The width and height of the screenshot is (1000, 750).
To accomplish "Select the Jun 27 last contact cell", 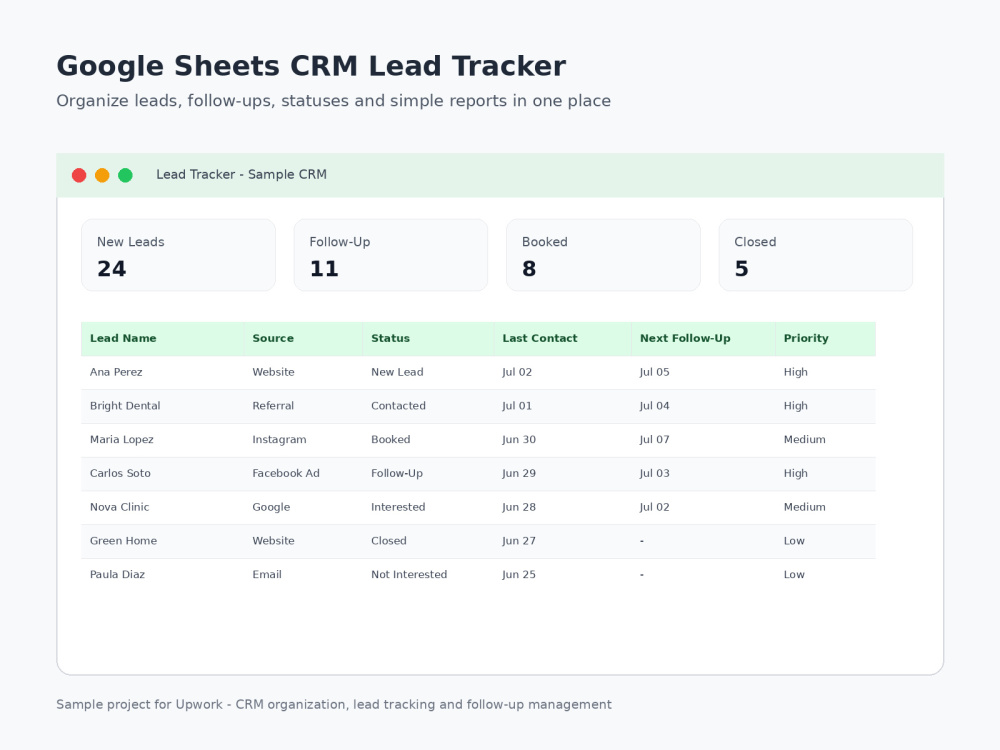I will click(562, 541).
